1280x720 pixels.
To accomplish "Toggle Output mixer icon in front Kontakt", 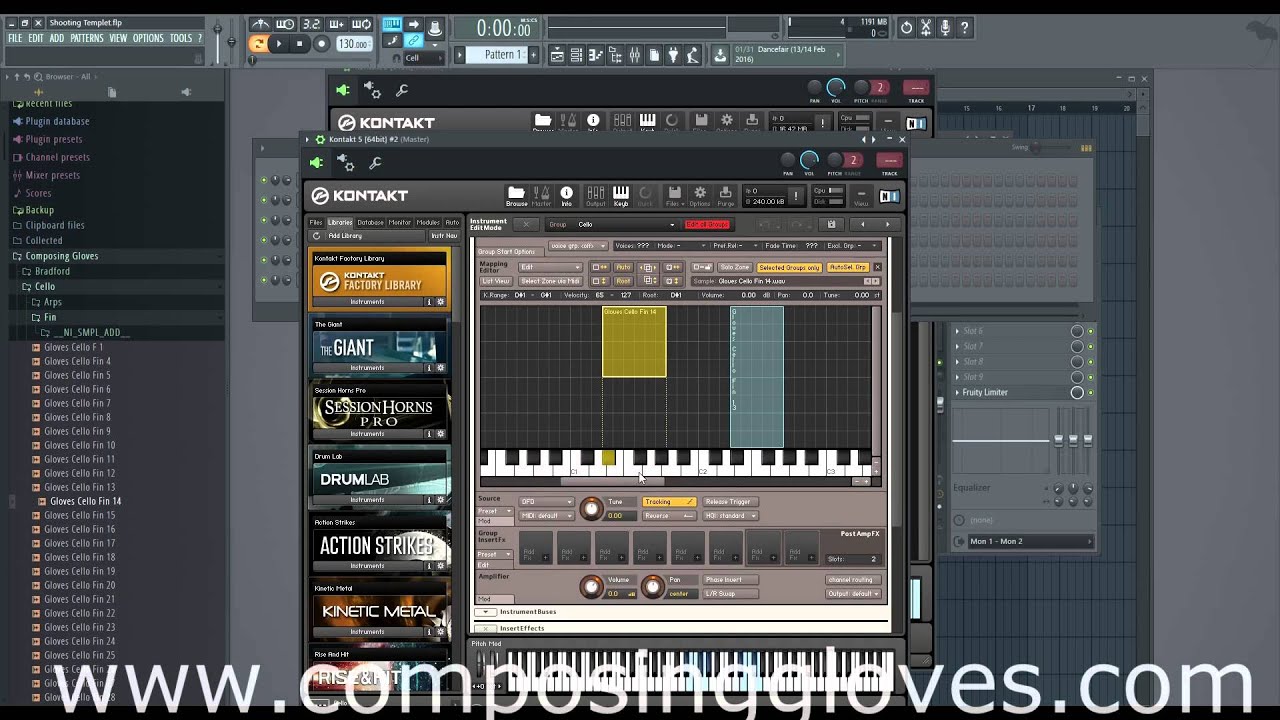I will 596,196.
